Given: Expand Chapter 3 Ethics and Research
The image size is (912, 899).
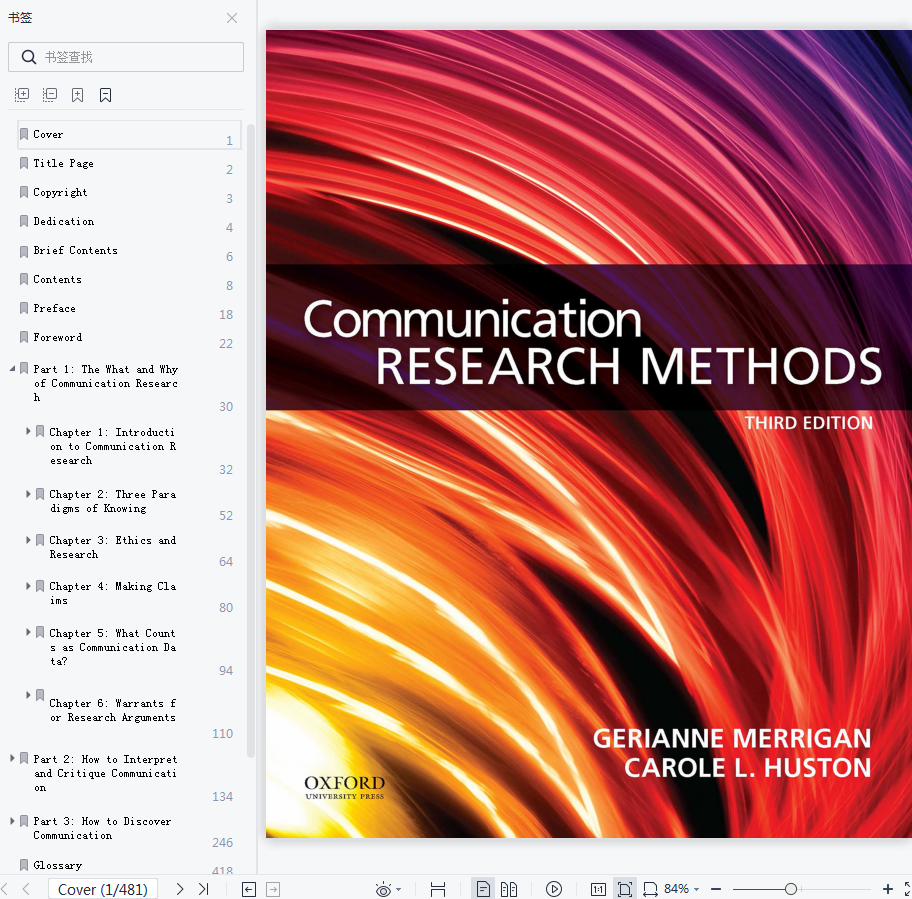Looking at the screenshot, I should 28,540.
